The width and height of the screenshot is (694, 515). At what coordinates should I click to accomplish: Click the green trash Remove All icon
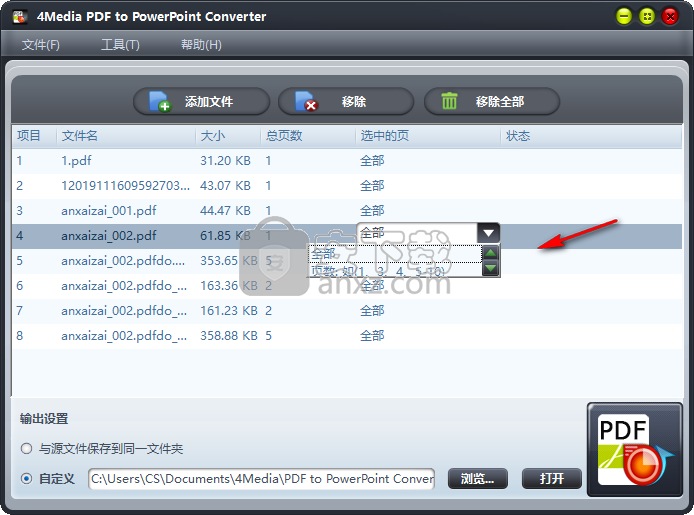click(x=449, y=101)
